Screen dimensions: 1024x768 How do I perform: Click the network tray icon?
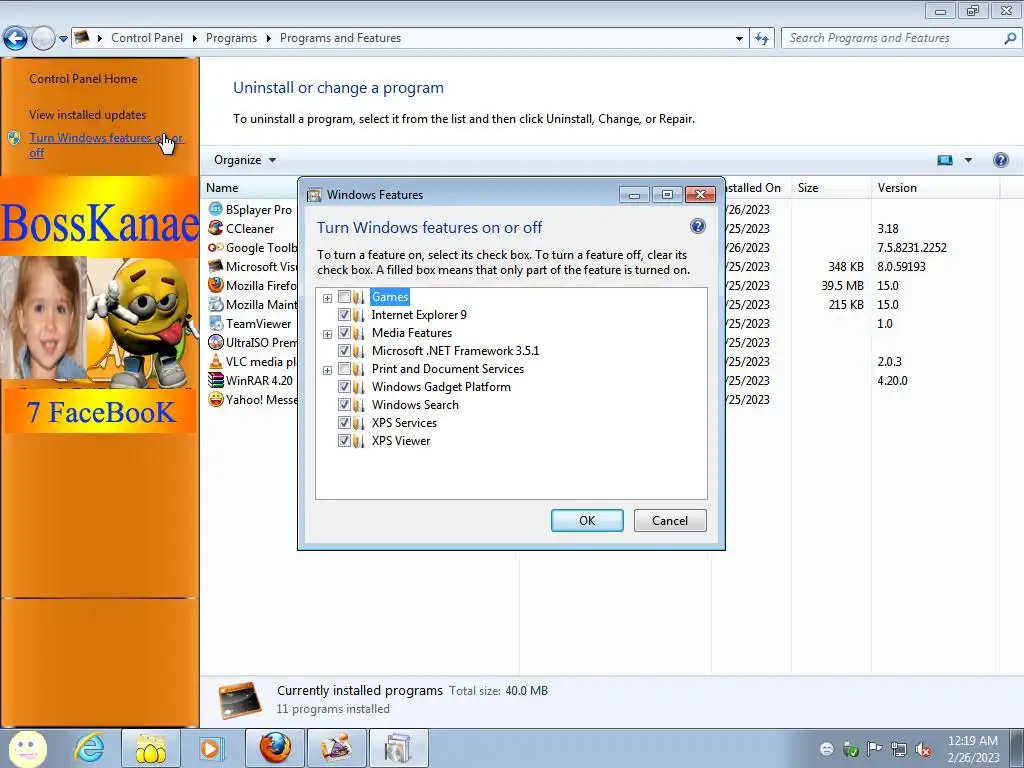click(899, 749)
